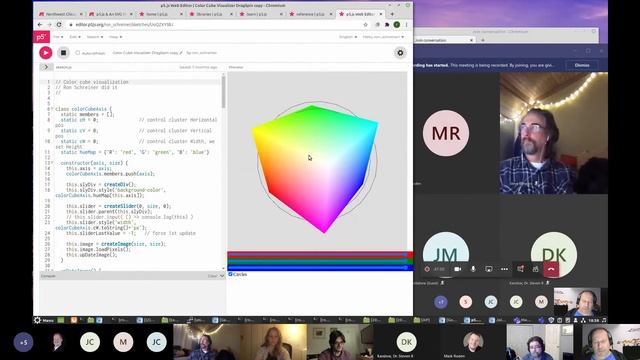640x360 pixels.
Task: Click the p5 logo icon
Action: pyautogui.click(x=41, y=37)
